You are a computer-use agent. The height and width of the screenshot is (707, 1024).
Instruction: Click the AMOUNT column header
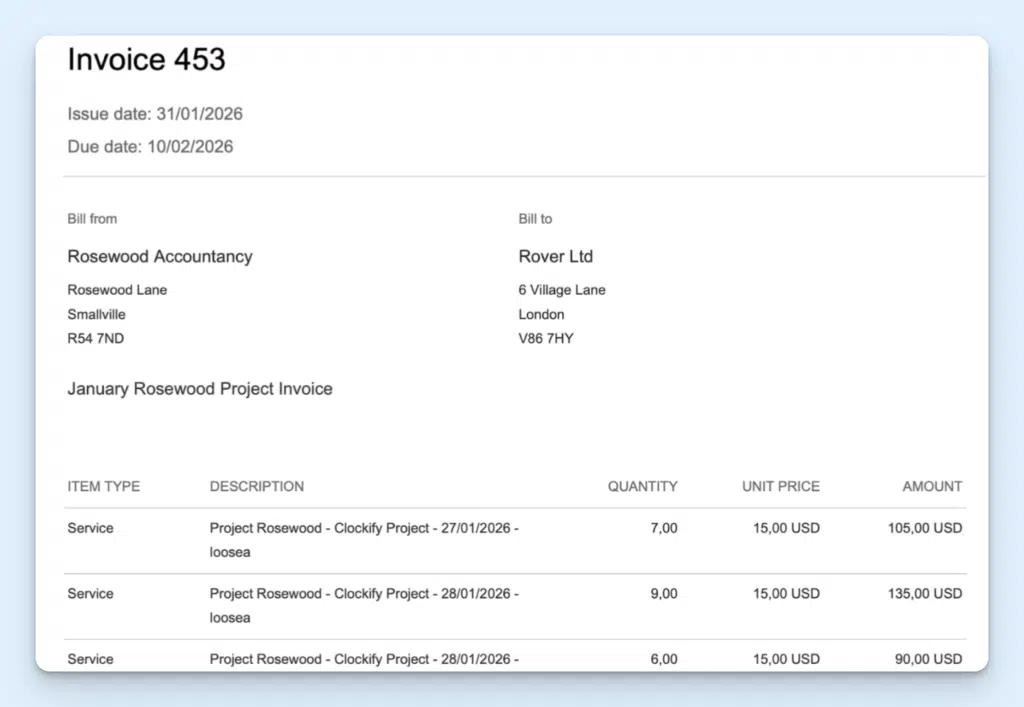point(931,486)
